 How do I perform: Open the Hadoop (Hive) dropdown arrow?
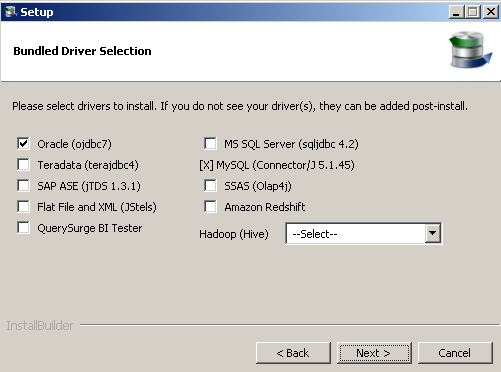(x=433, y=233)
